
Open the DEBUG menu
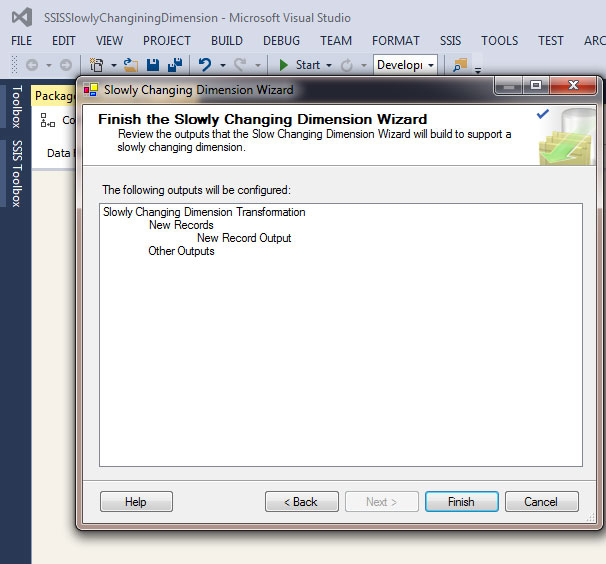click(281, 41)
